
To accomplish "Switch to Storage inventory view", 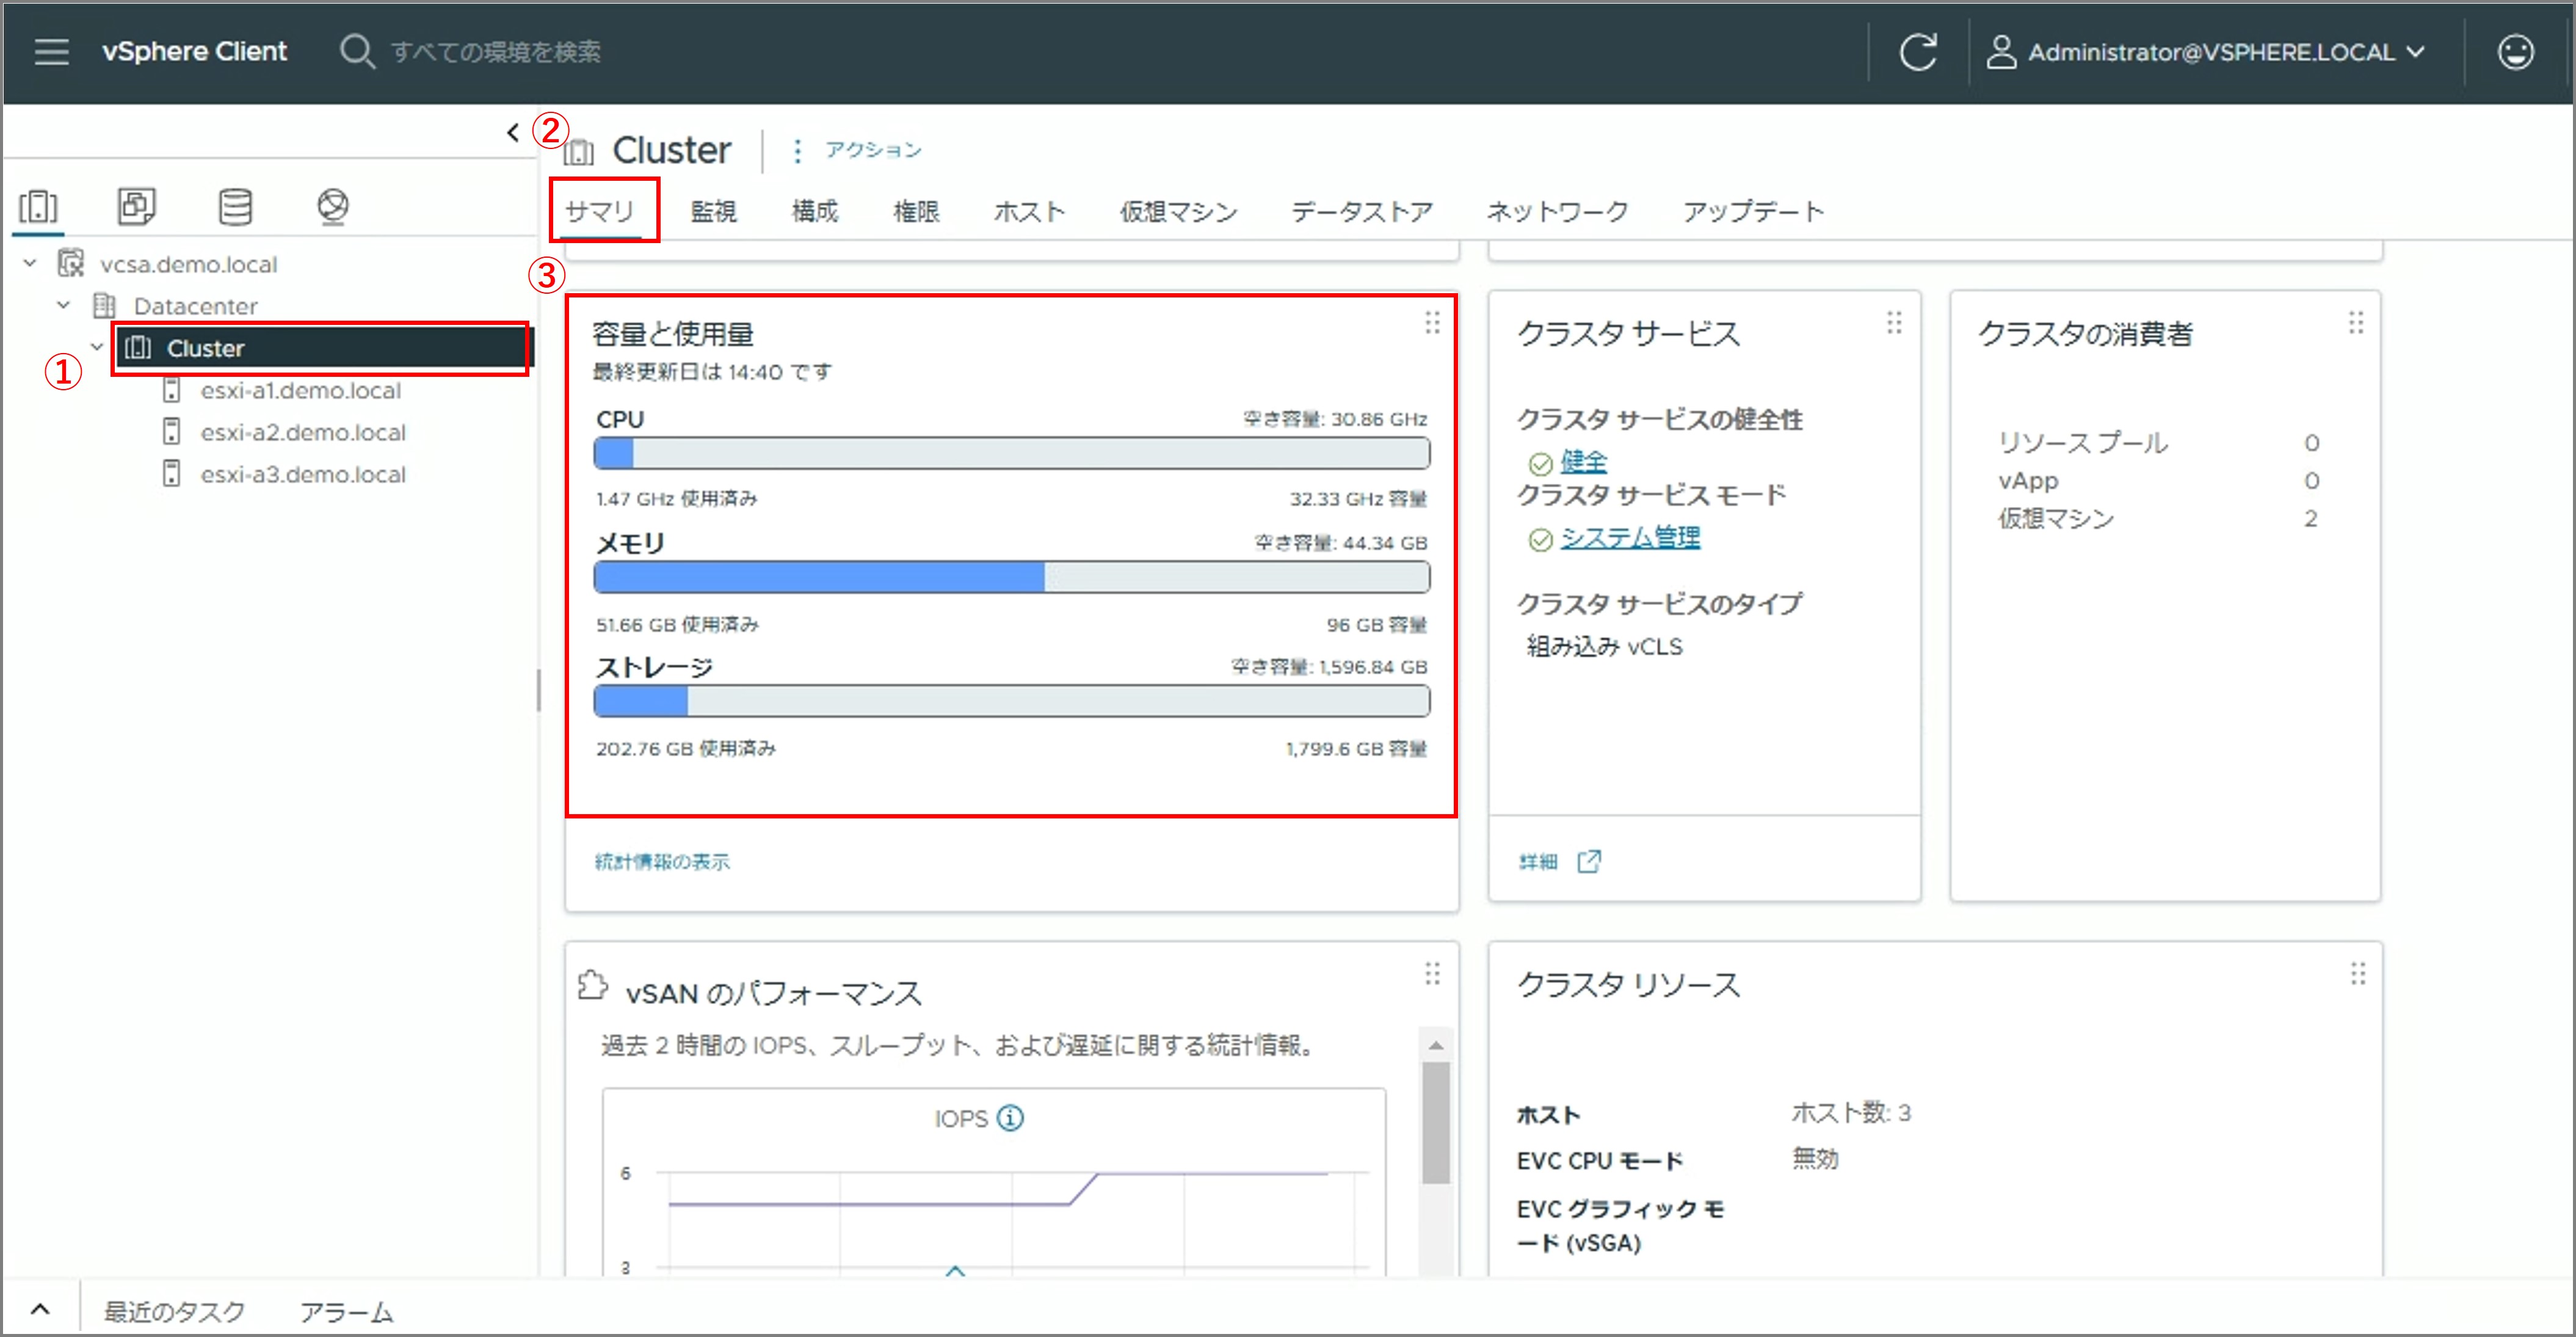I will [235, 207].
